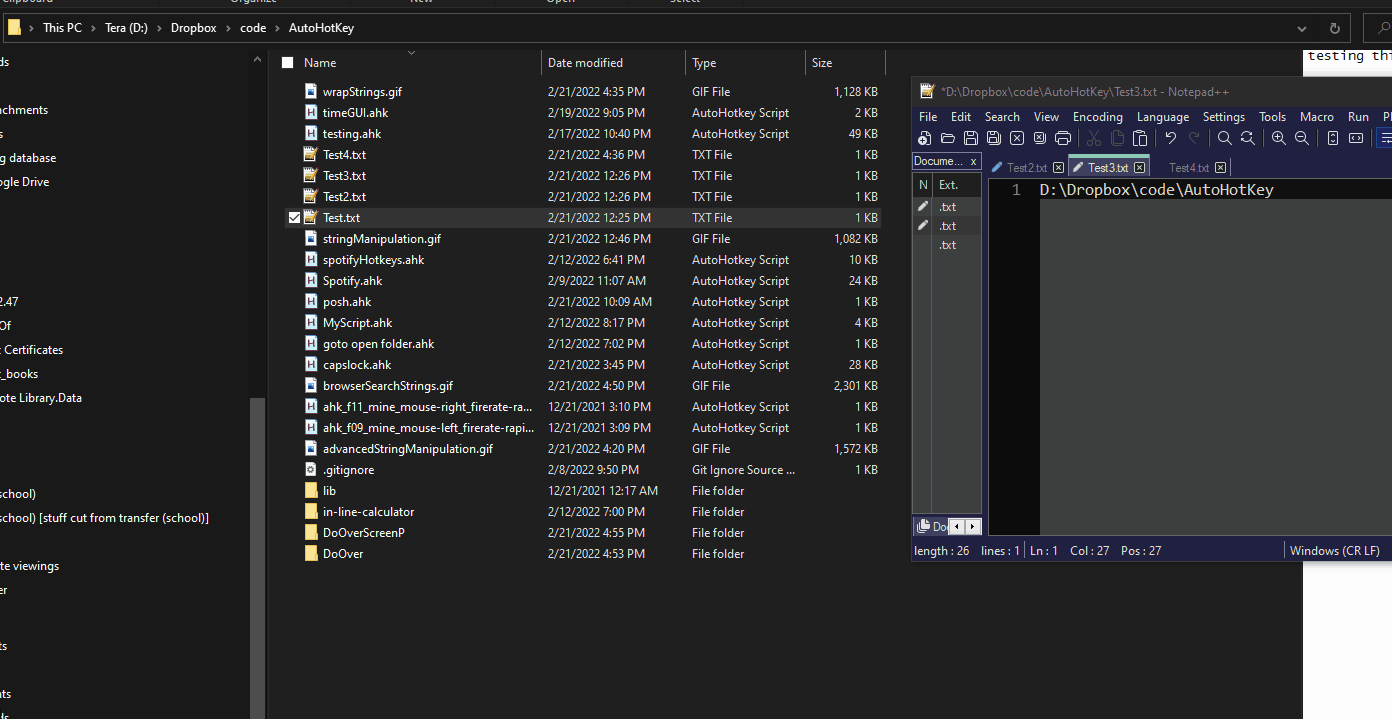Uncheck the Test.txt file checkbox
The image size is (1392, 719).
(294, 218)
